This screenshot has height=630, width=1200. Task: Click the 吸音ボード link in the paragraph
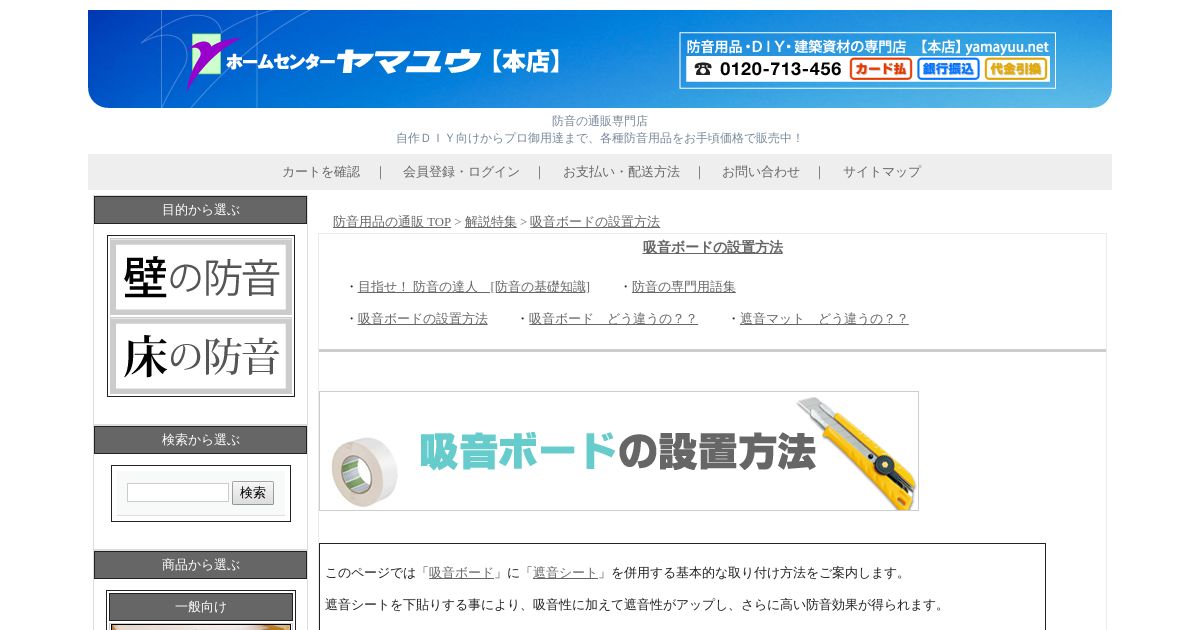[x=461, y=573]
